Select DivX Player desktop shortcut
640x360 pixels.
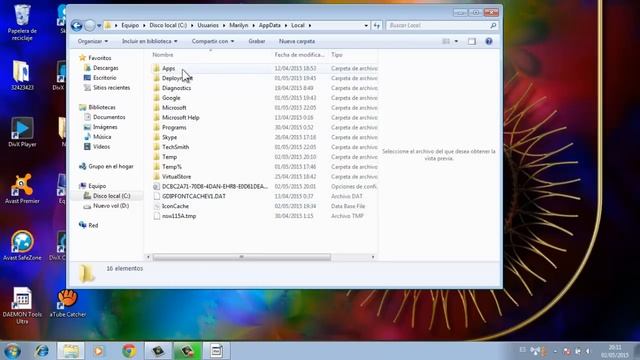(22, 132)
